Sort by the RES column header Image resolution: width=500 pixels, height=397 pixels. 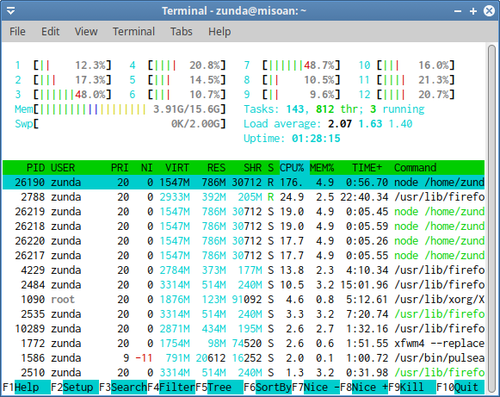[216, 167]
